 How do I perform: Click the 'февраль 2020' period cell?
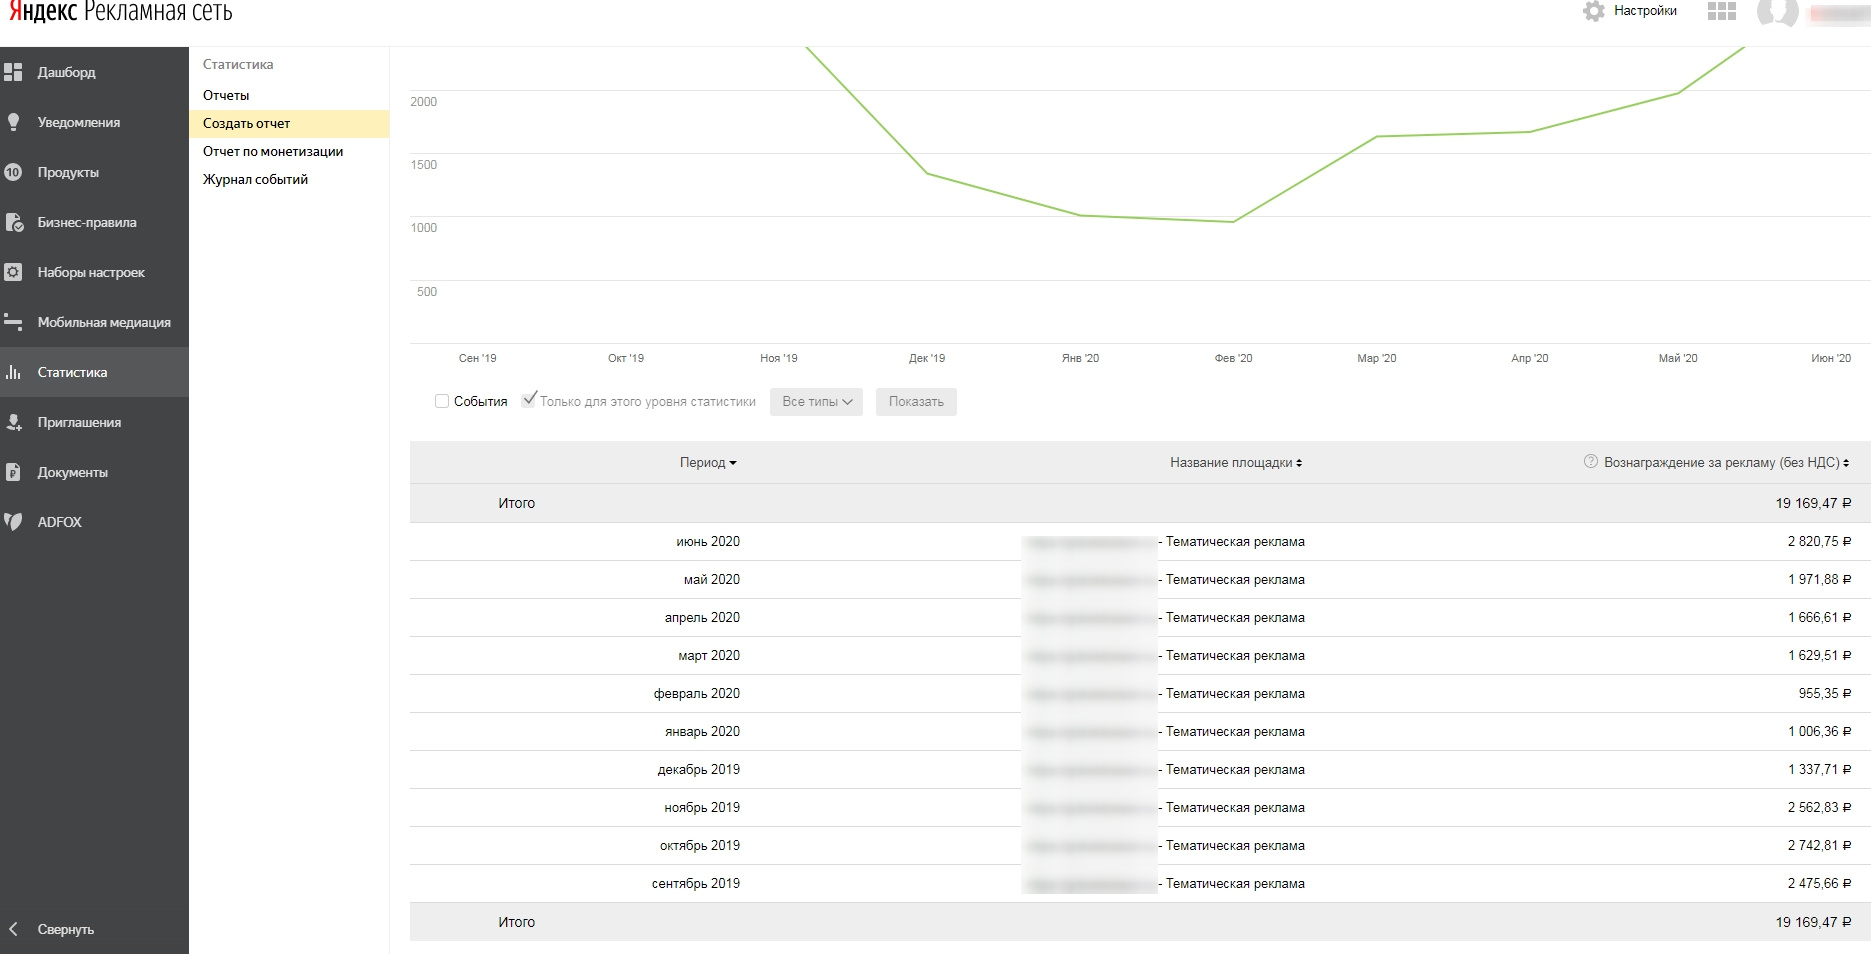pos(697,693)
